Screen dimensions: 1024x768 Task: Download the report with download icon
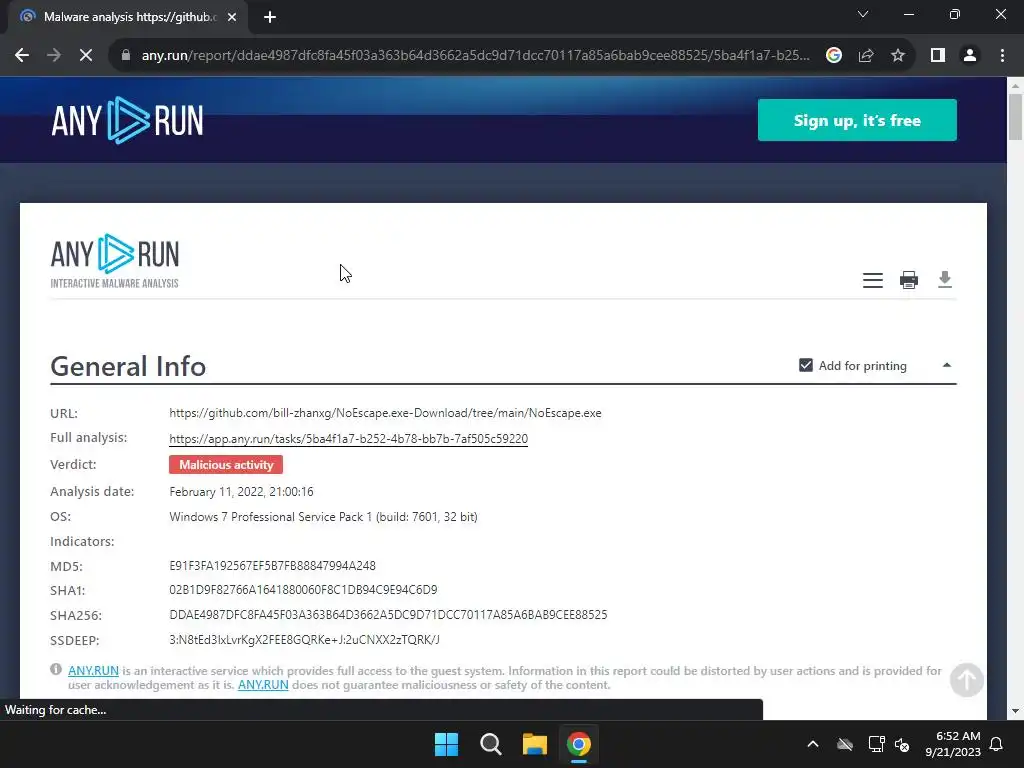[944, 280]
